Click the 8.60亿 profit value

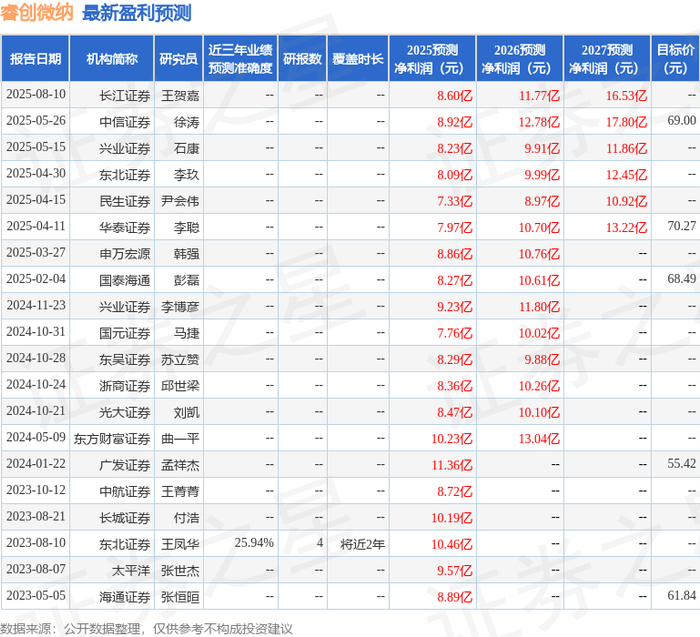click(x=454, y=96)
